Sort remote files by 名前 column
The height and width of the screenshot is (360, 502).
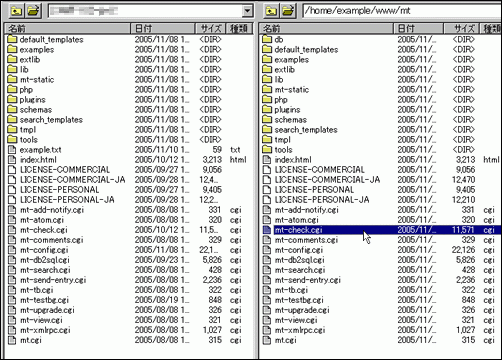327,29
